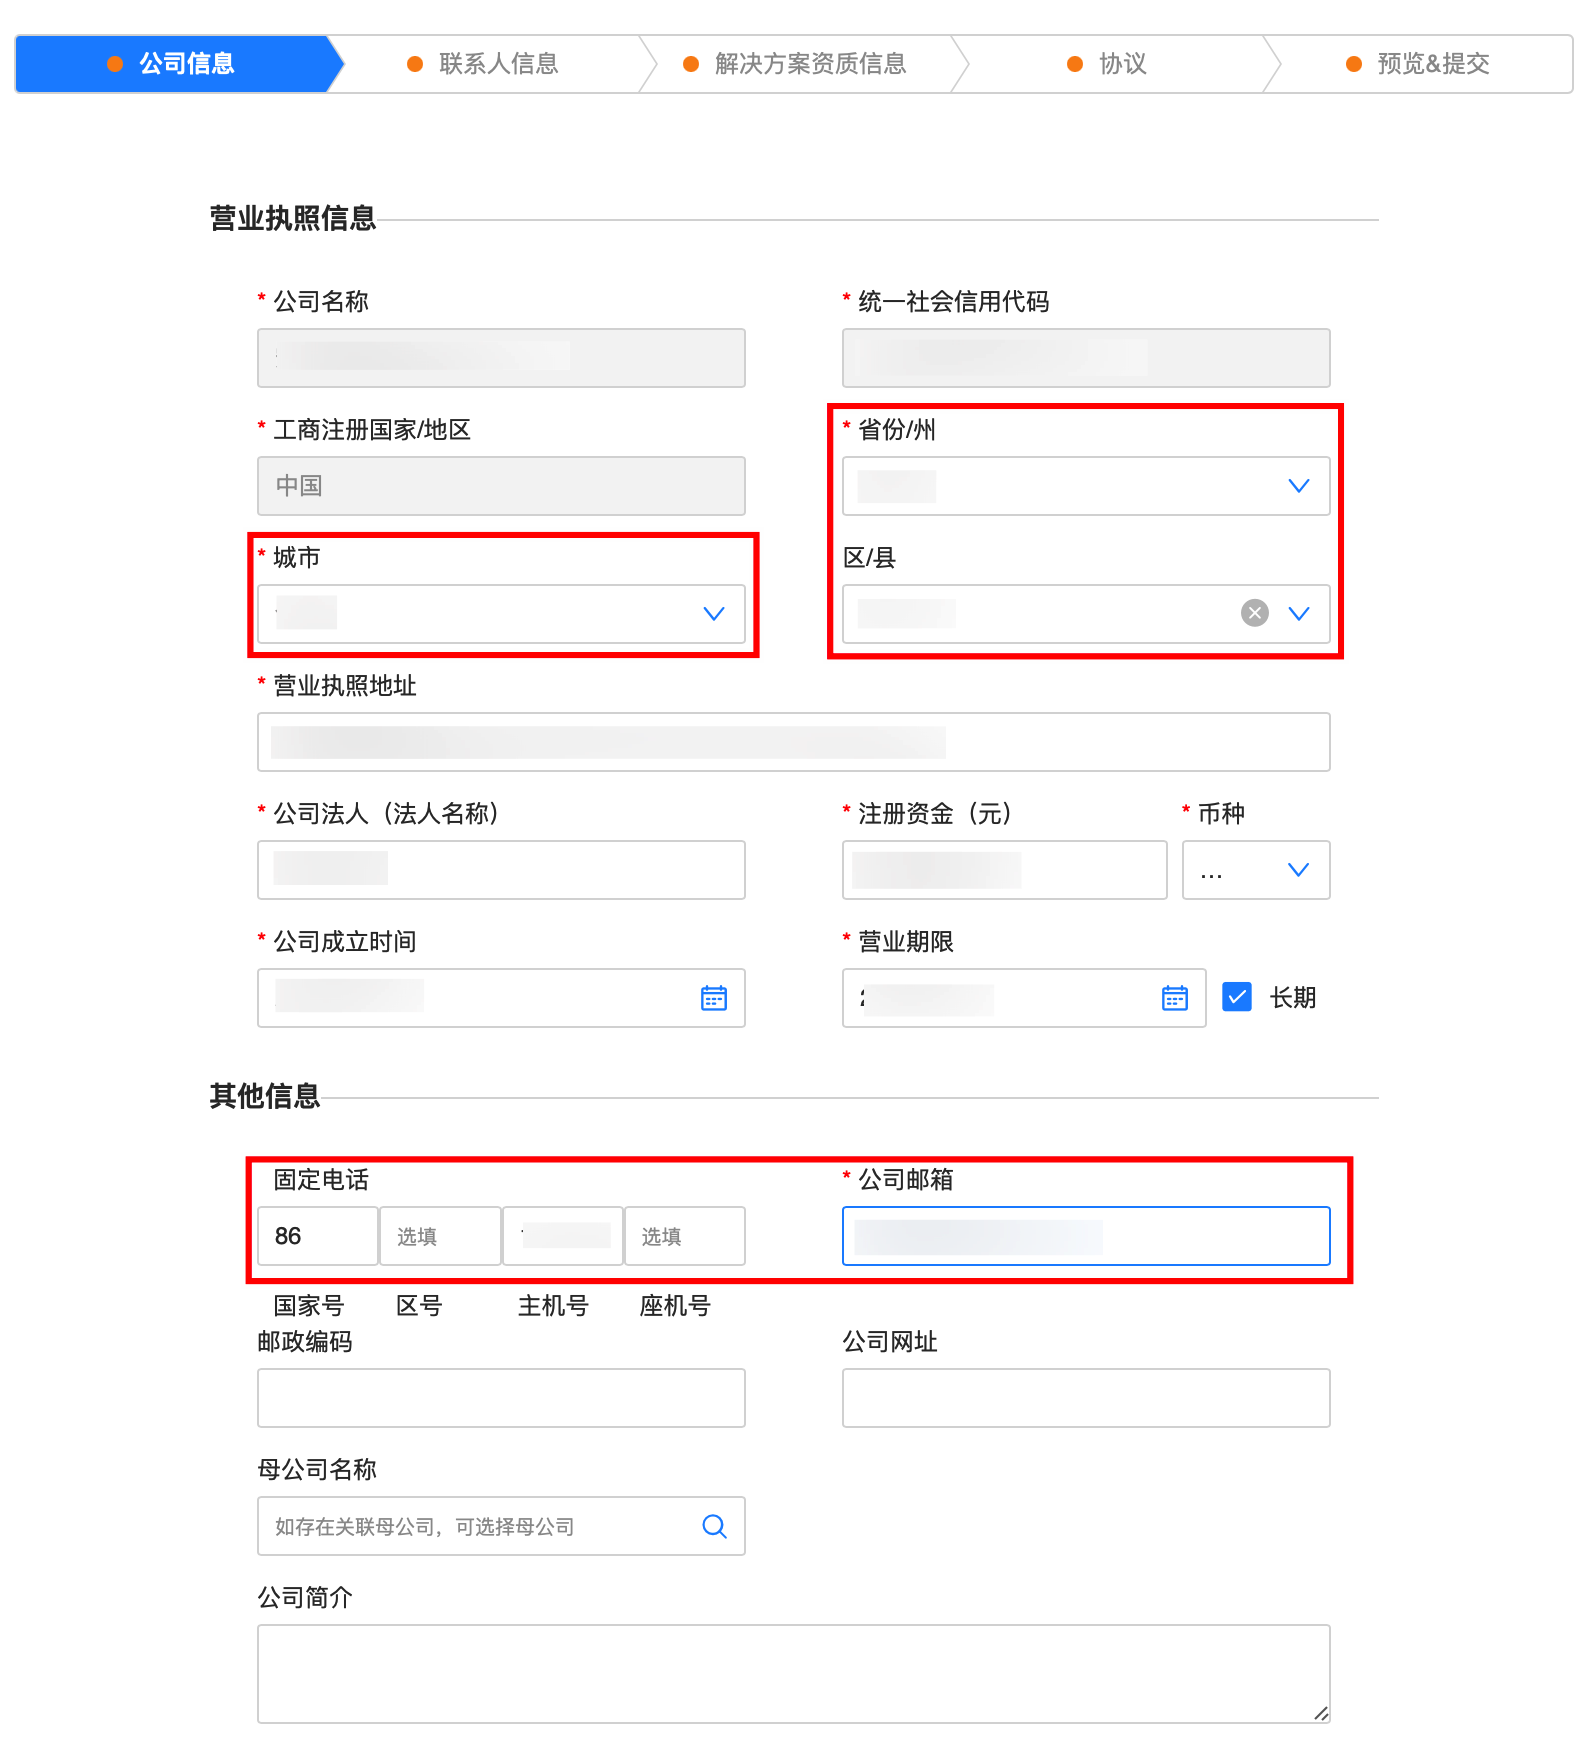The image size is (1592, 1744).
Task: Clear the 区/县 selection with the x icon
Action: pos(1255,613)
